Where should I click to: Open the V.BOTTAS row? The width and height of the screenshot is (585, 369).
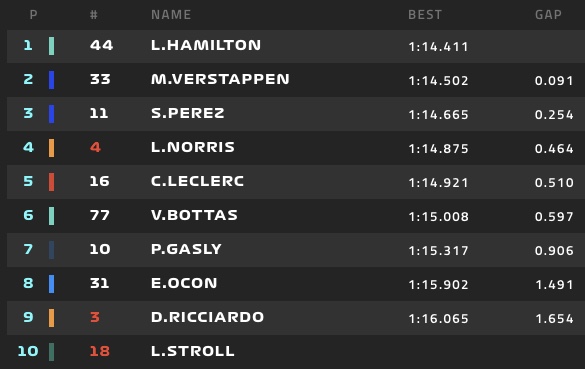pyautogui.click(x=296, y=216)
